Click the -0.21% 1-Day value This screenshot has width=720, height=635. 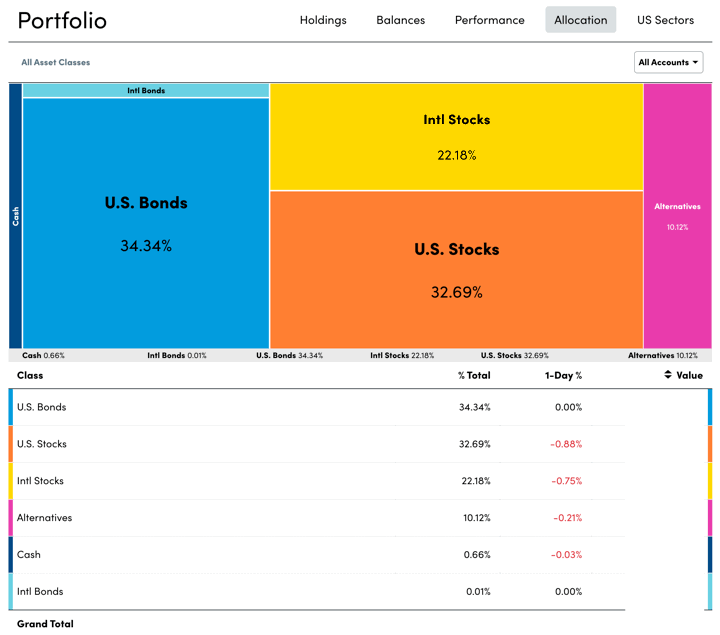tap(568, 517)
